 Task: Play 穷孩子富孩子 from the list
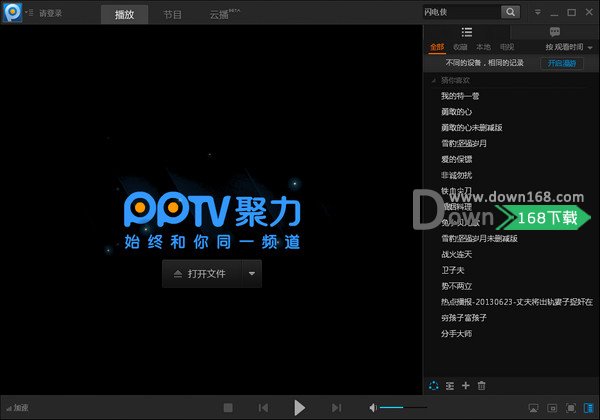464,317
